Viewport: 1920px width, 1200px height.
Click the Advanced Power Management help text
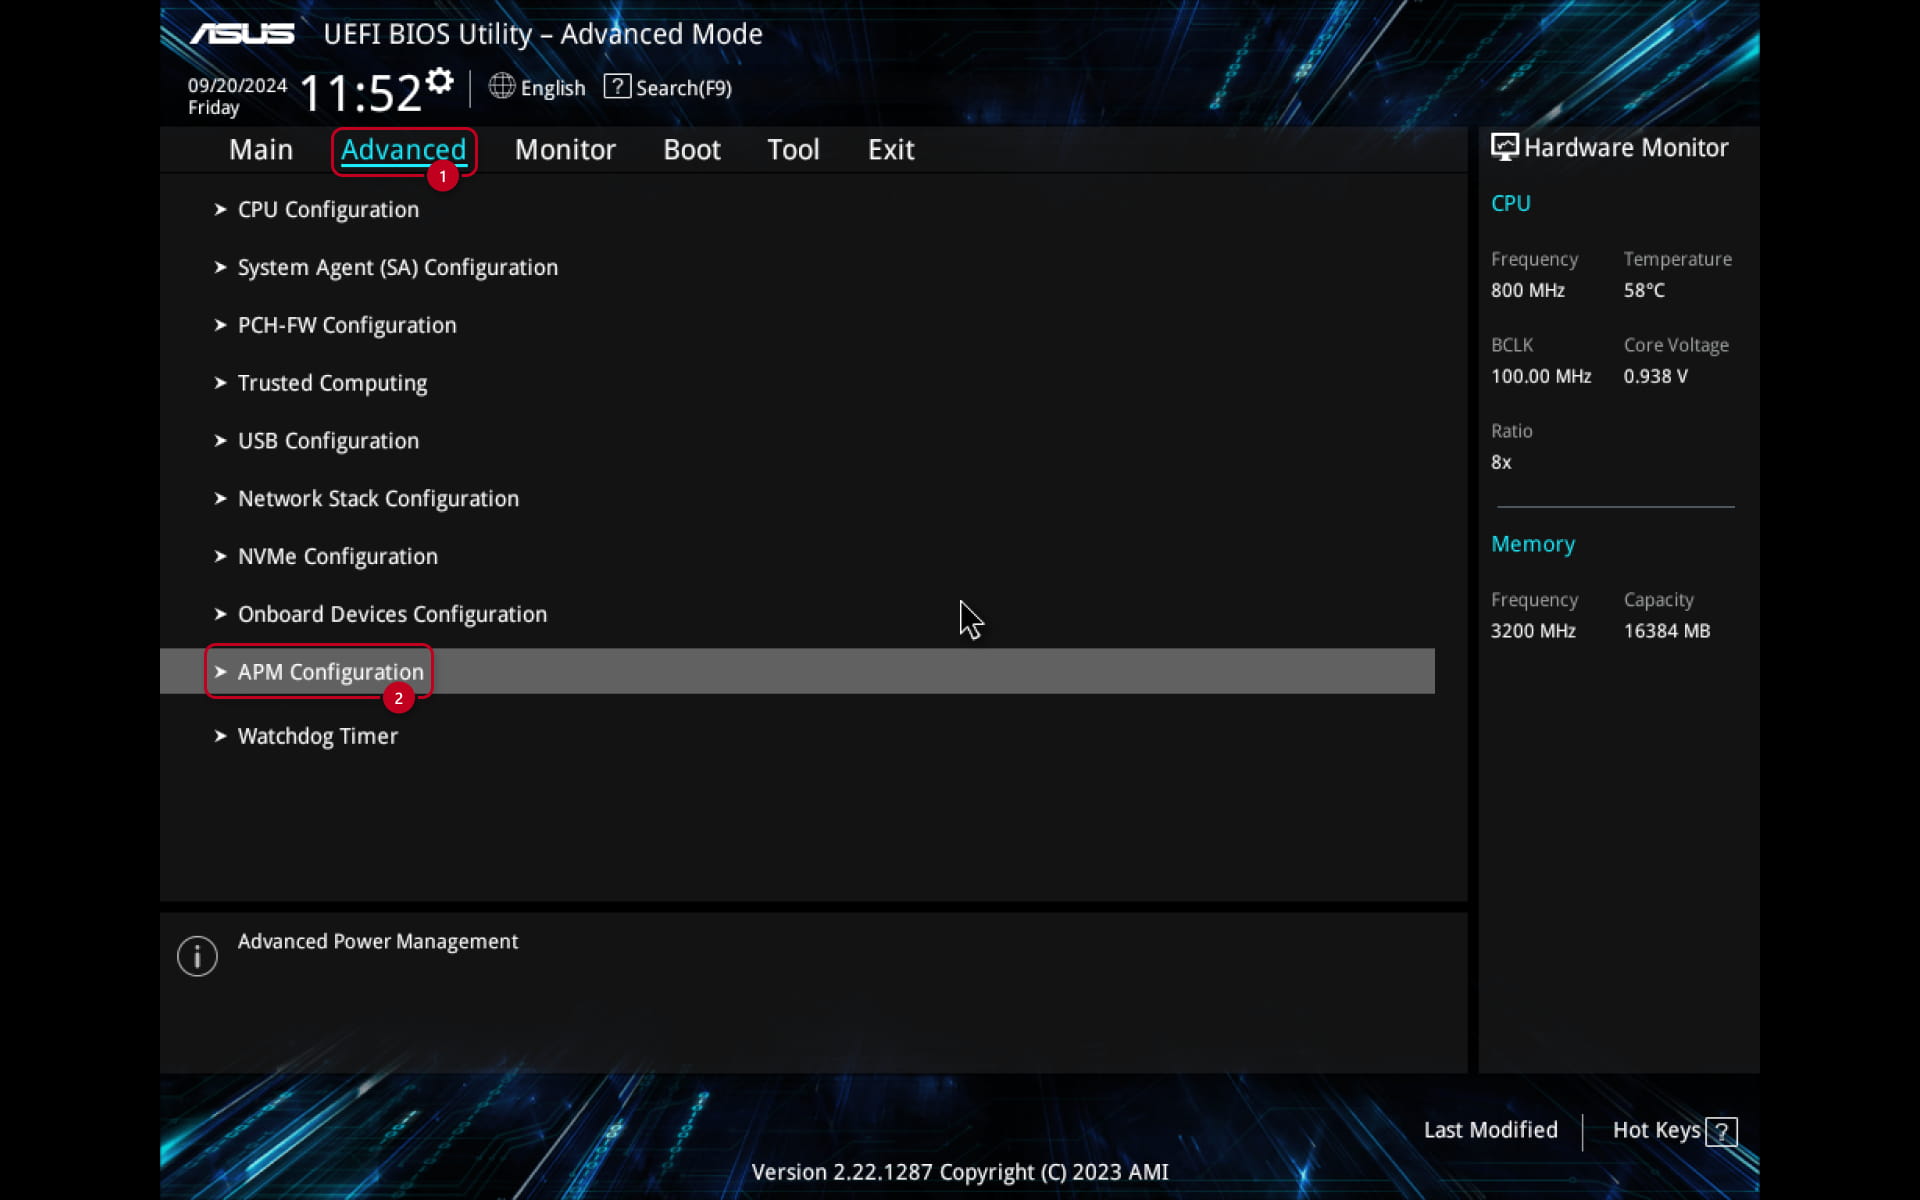pos(378,942)
